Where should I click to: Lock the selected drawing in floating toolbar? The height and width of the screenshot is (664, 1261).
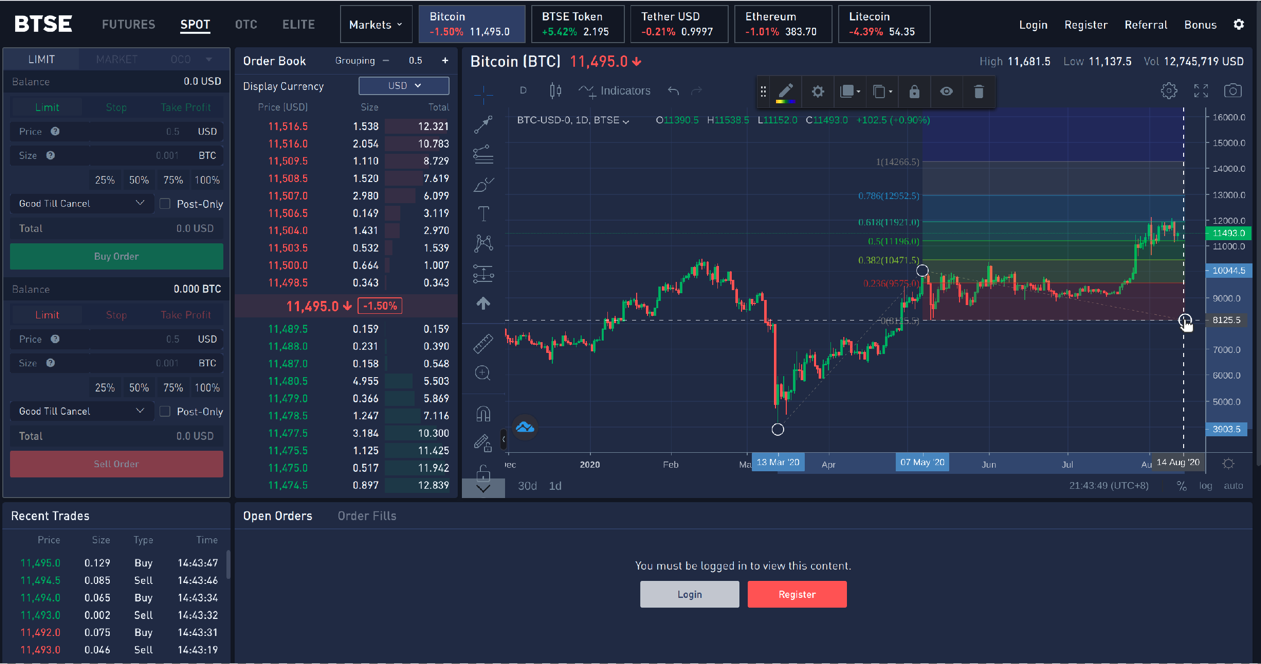coord(914,92)
